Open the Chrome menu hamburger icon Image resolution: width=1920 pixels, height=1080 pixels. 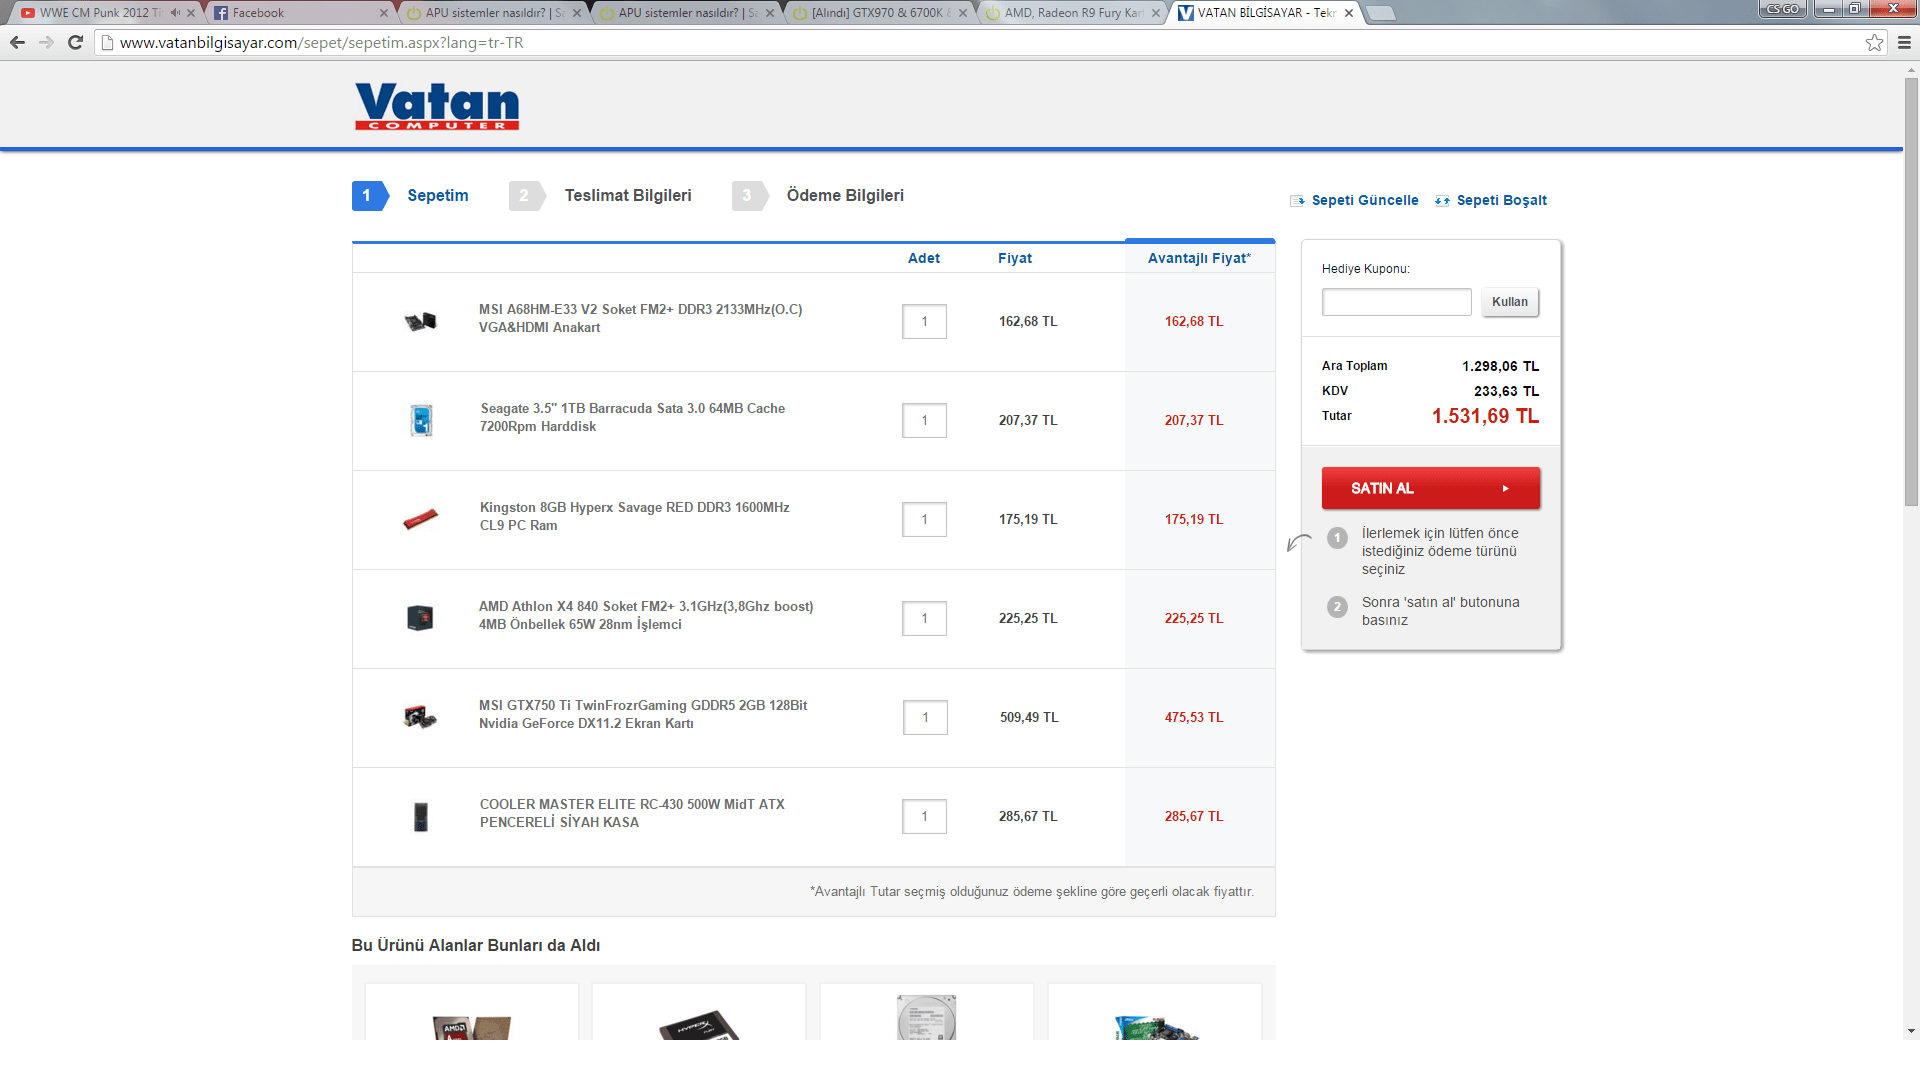[x=1904, y=42]
